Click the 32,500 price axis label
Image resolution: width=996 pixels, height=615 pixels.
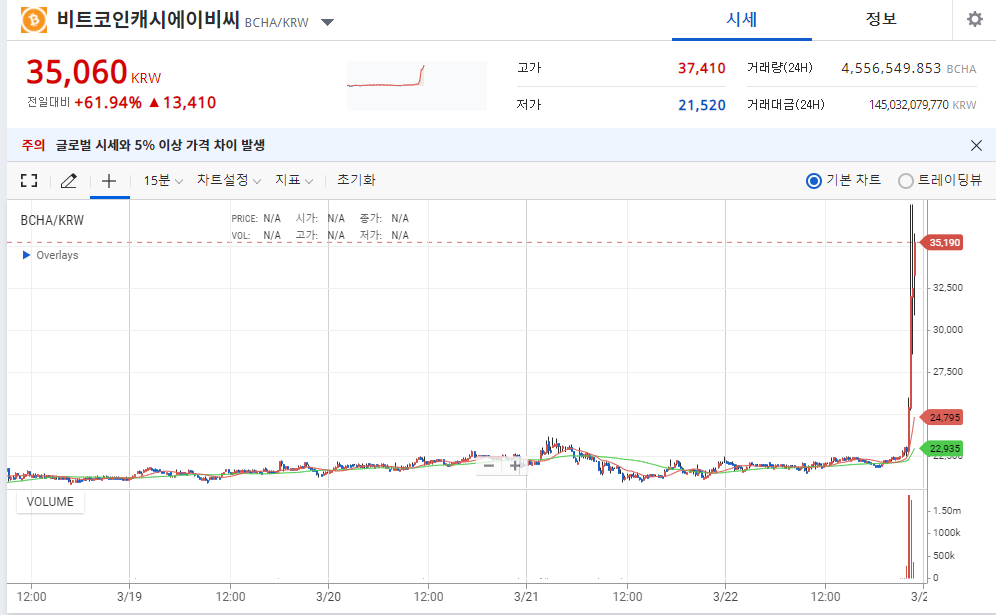(x=947, y=288)
